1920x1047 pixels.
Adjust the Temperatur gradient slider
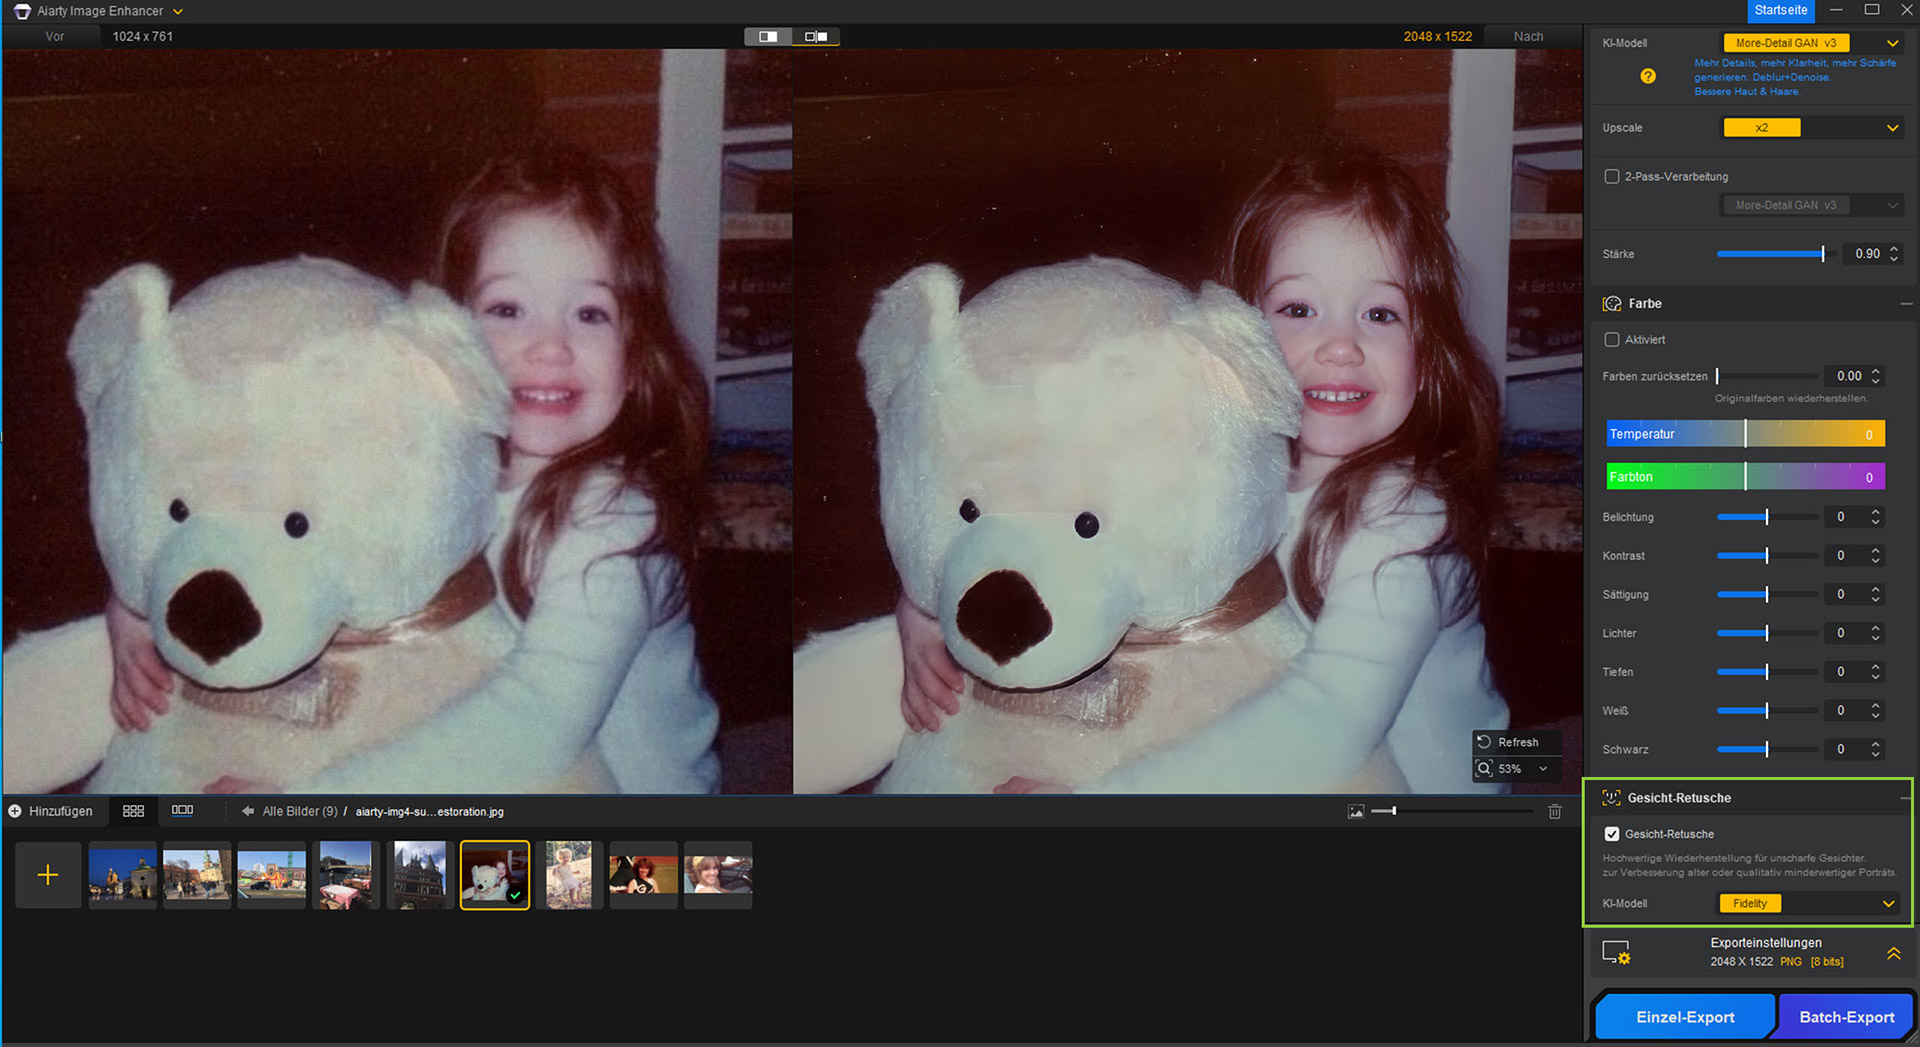click(x=1745, y=434)
